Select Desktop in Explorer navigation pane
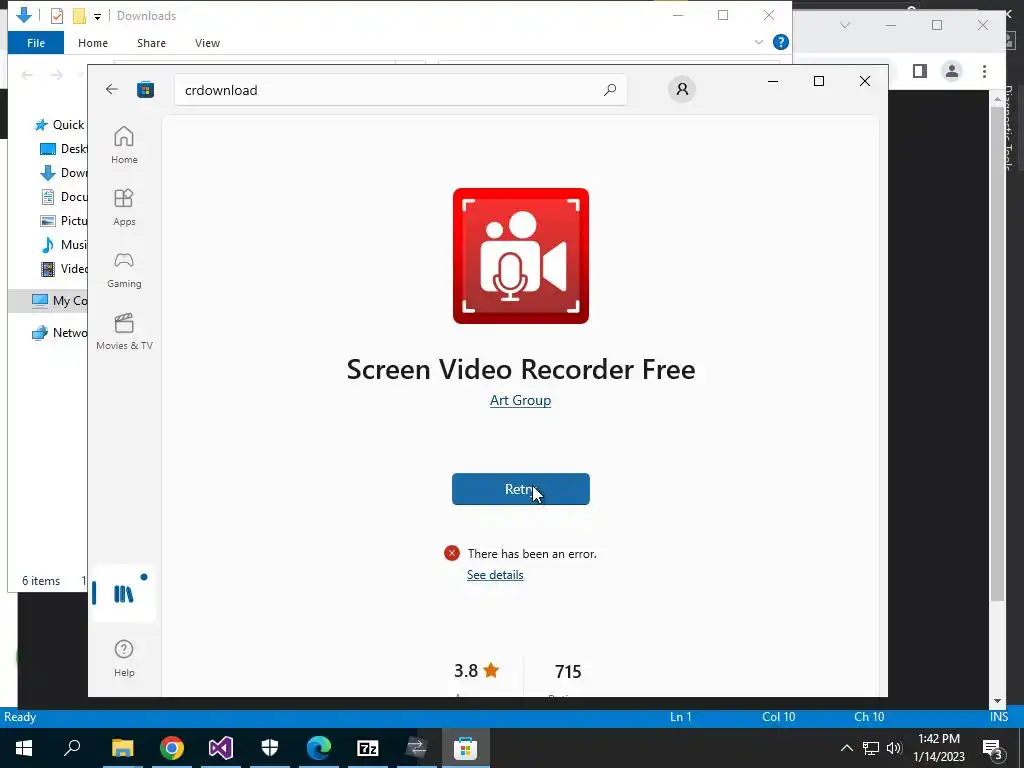Viewport: 1024px width, 768px height. point(64,149)
